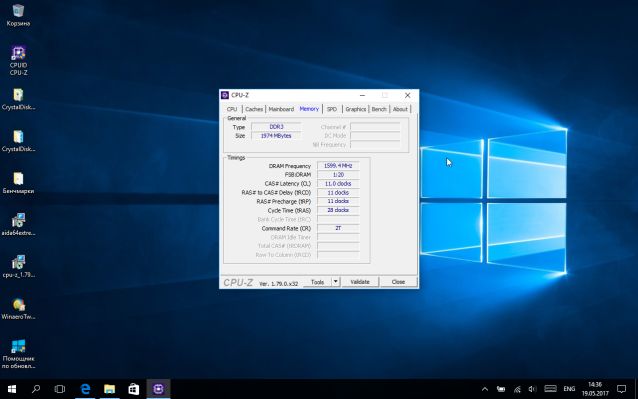Open volume speaker tray icon
Screen dimensions: 638x399
point(532,389)
